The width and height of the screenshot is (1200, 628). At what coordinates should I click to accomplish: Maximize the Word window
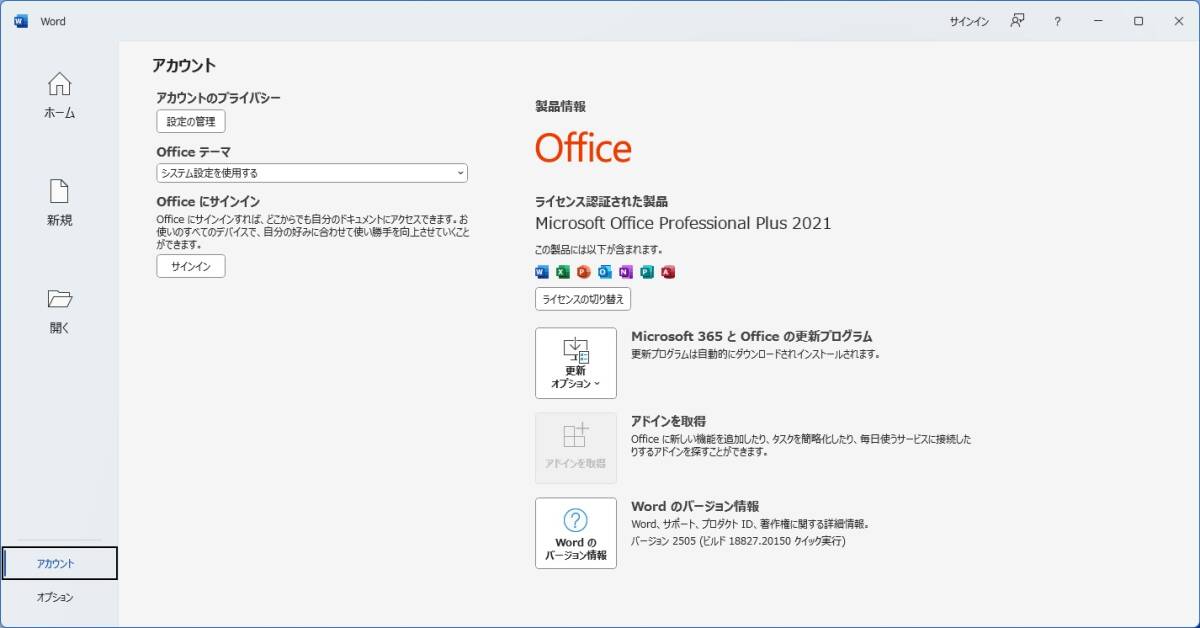[1138, 21]
